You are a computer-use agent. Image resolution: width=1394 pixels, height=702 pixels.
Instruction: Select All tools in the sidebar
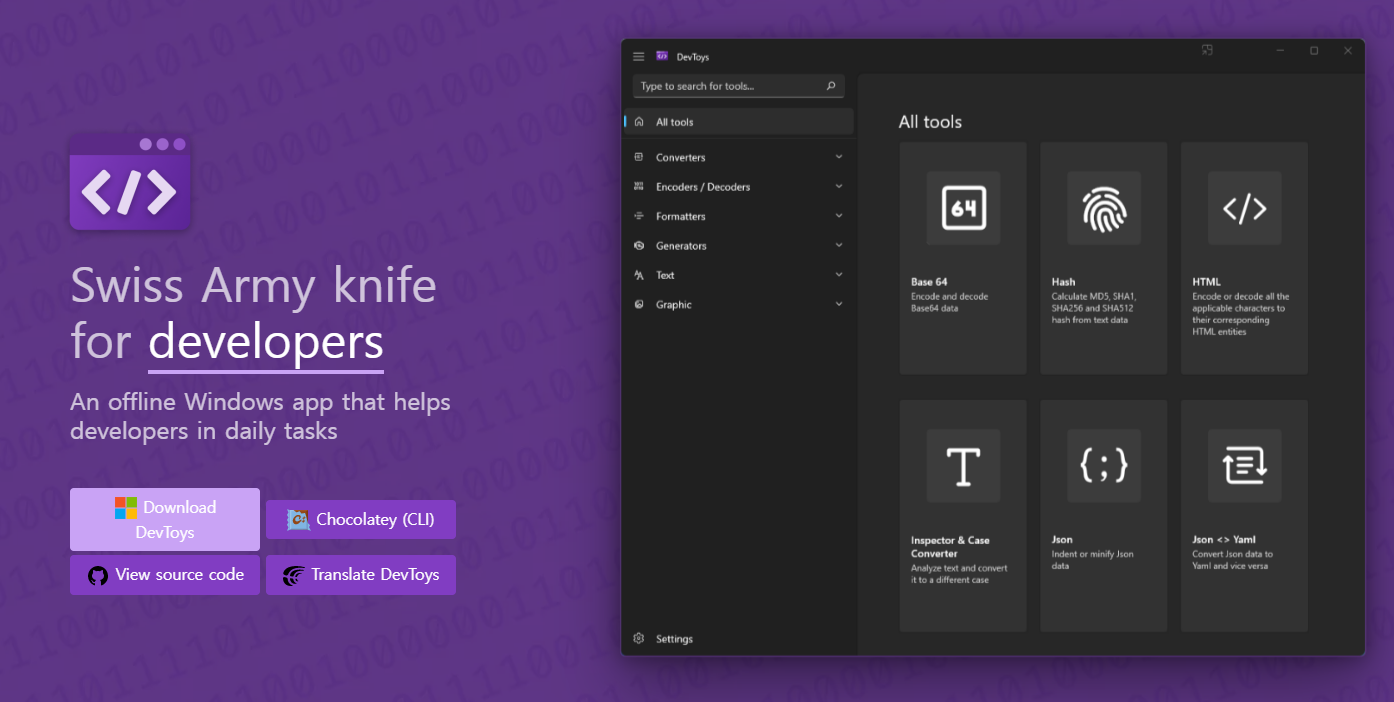pos(739,122)
